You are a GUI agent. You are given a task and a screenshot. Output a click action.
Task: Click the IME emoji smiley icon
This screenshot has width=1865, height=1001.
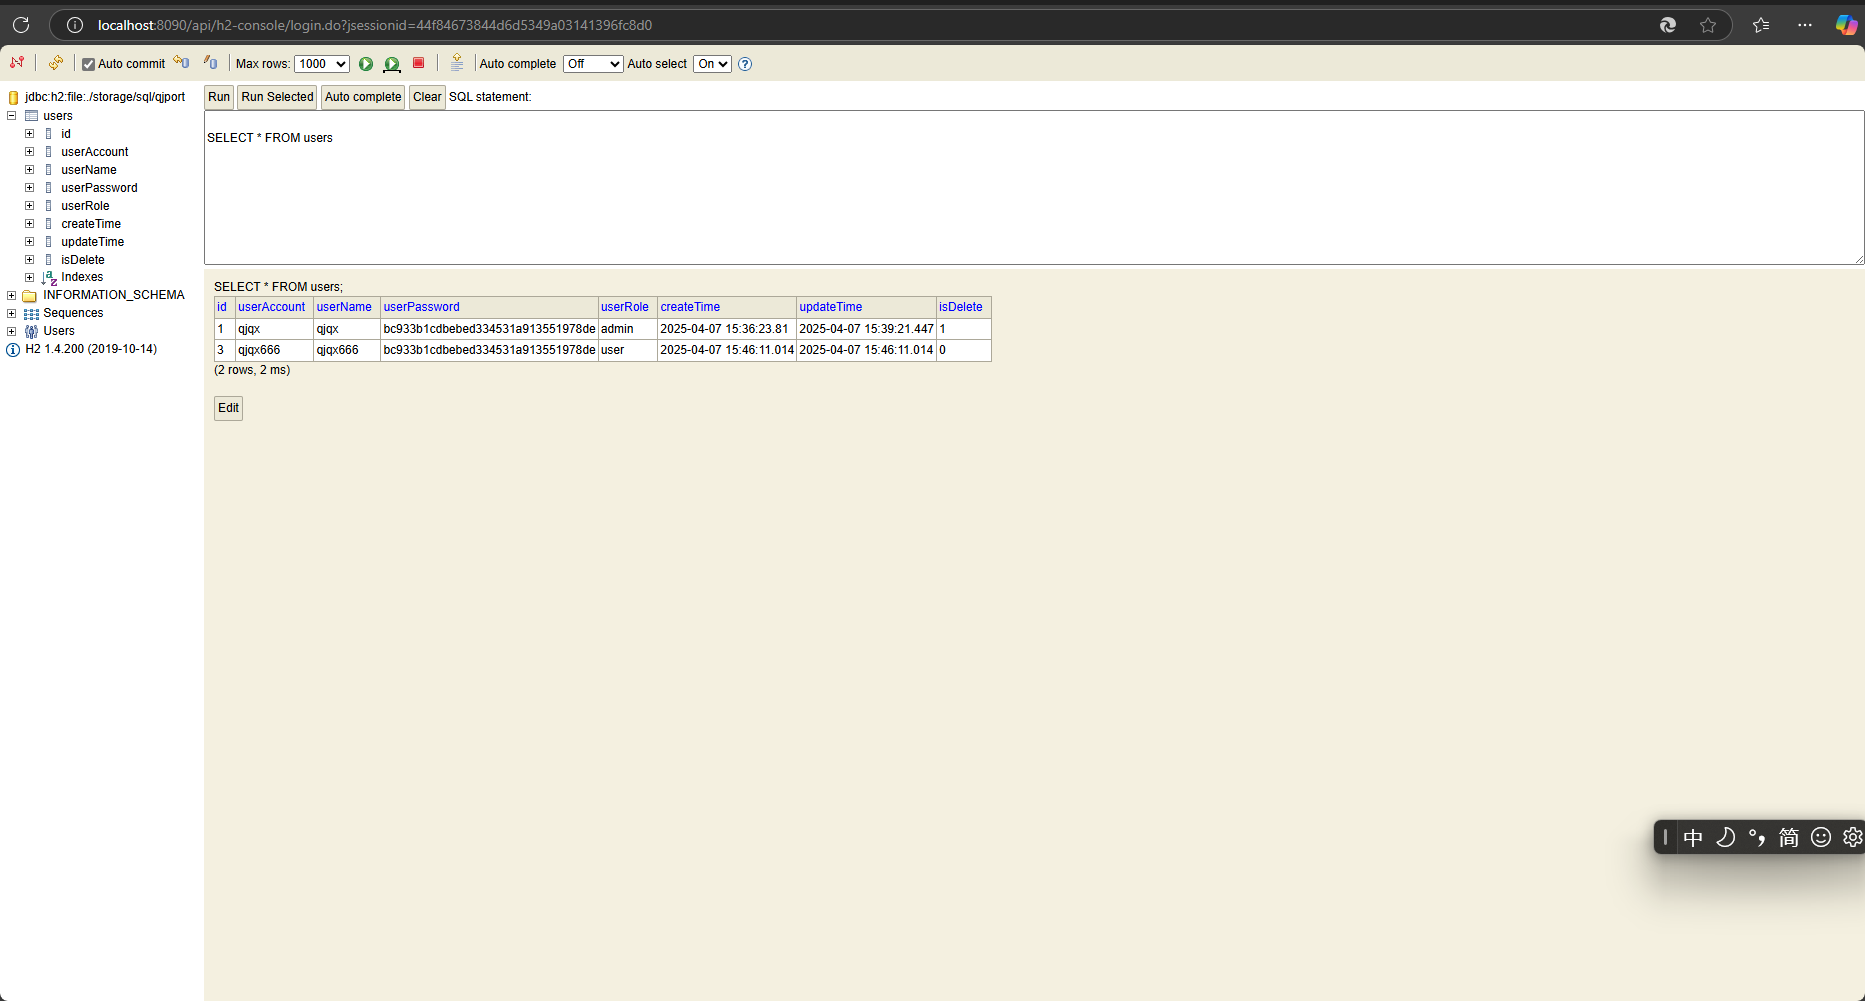(x=1821, y=837)
